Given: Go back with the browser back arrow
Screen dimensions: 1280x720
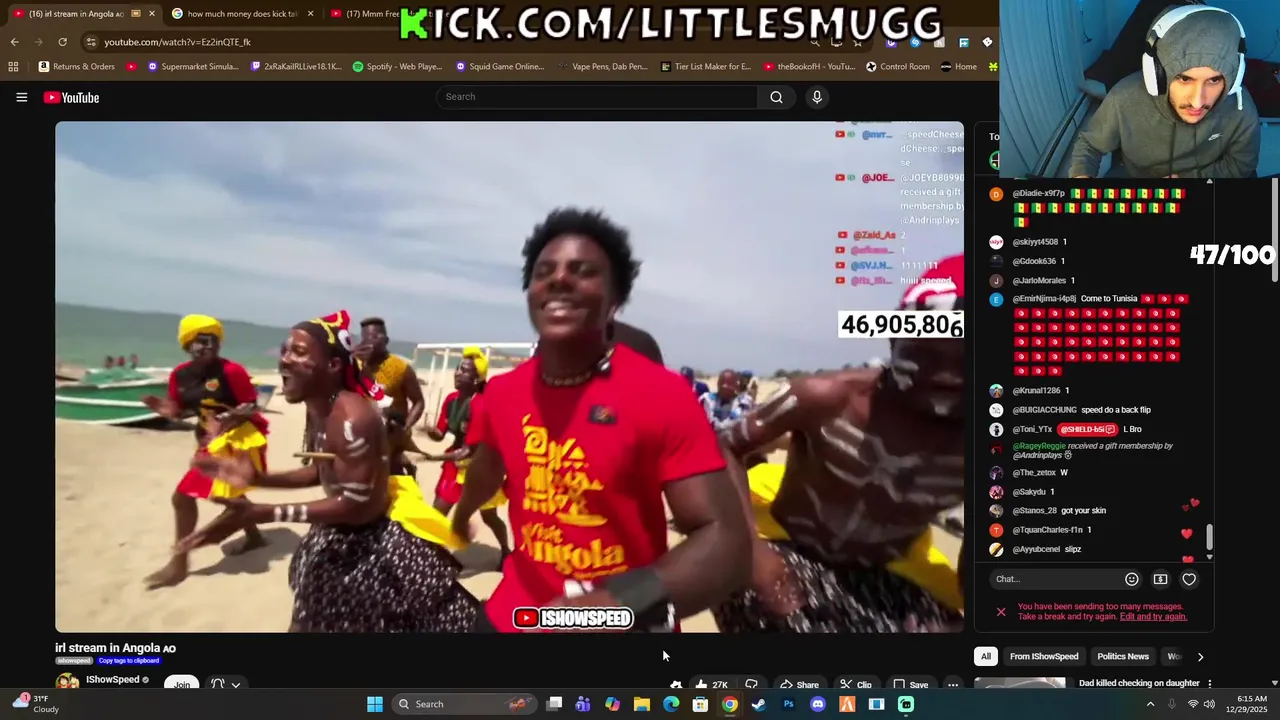Looking at the screenshot, I should coord(14,42).
